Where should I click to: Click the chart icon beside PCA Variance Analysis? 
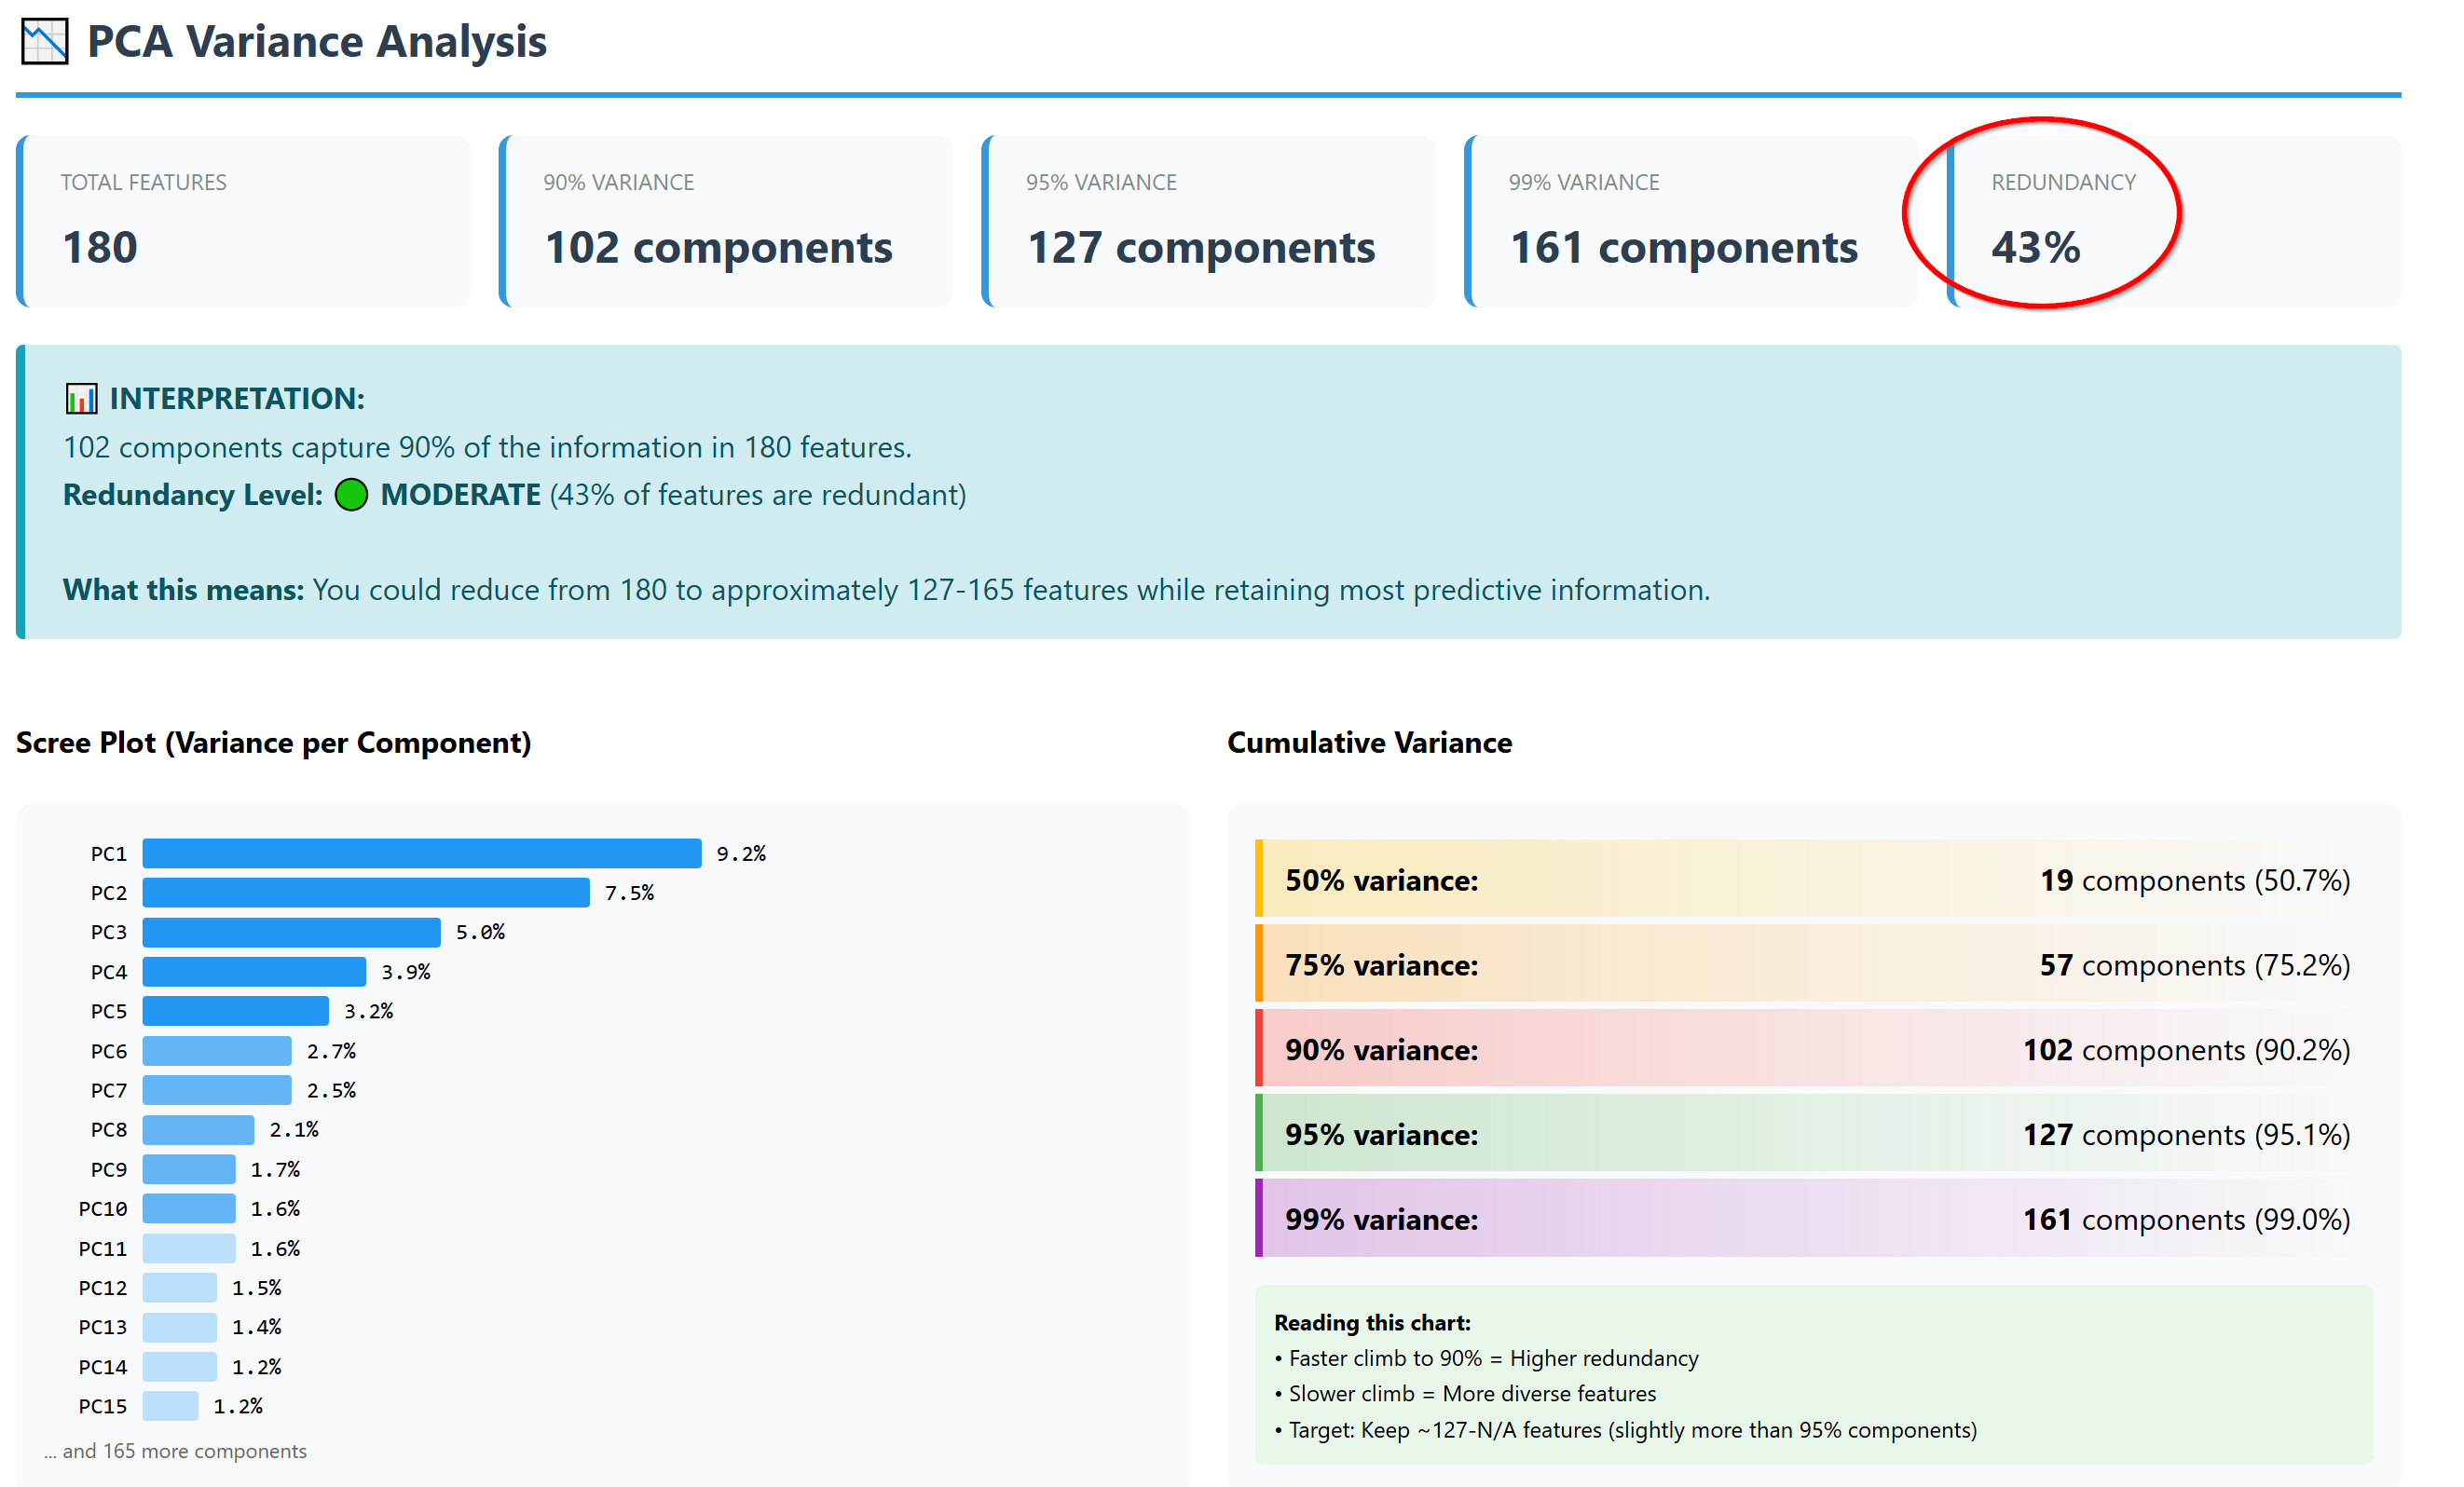point(45,41)
